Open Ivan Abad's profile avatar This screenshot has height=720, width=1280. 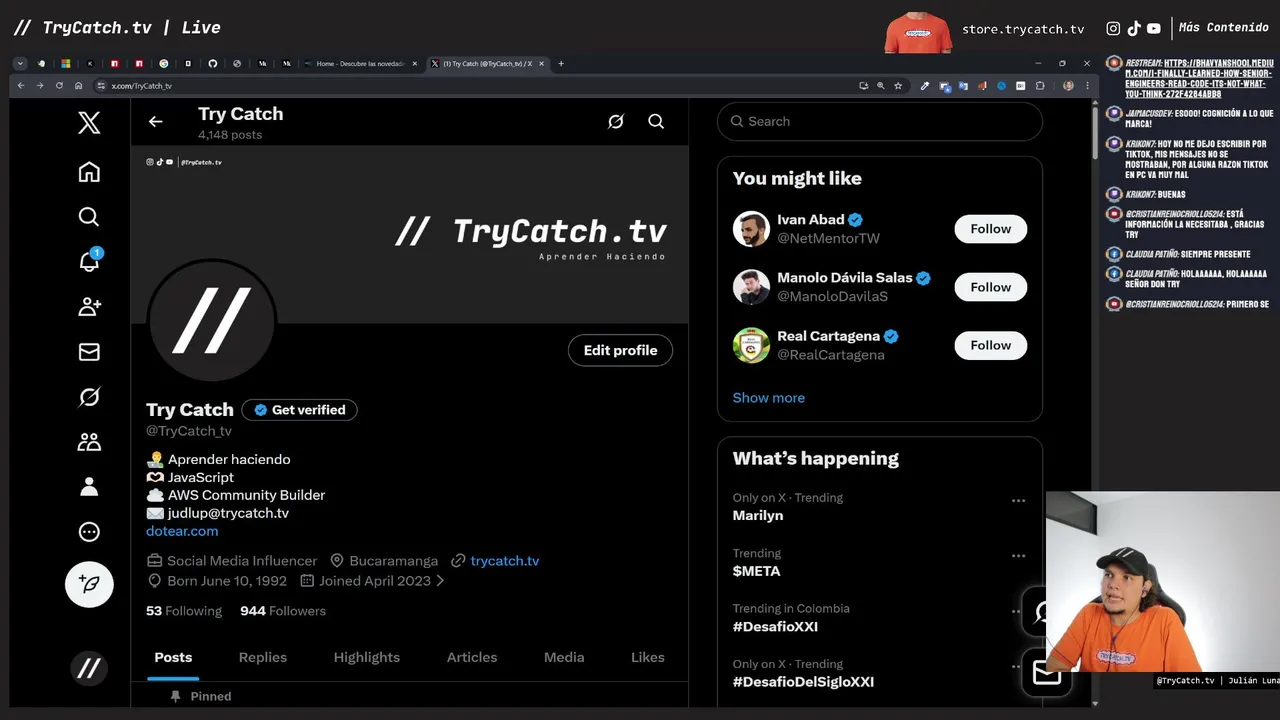(x=751, y=229)
